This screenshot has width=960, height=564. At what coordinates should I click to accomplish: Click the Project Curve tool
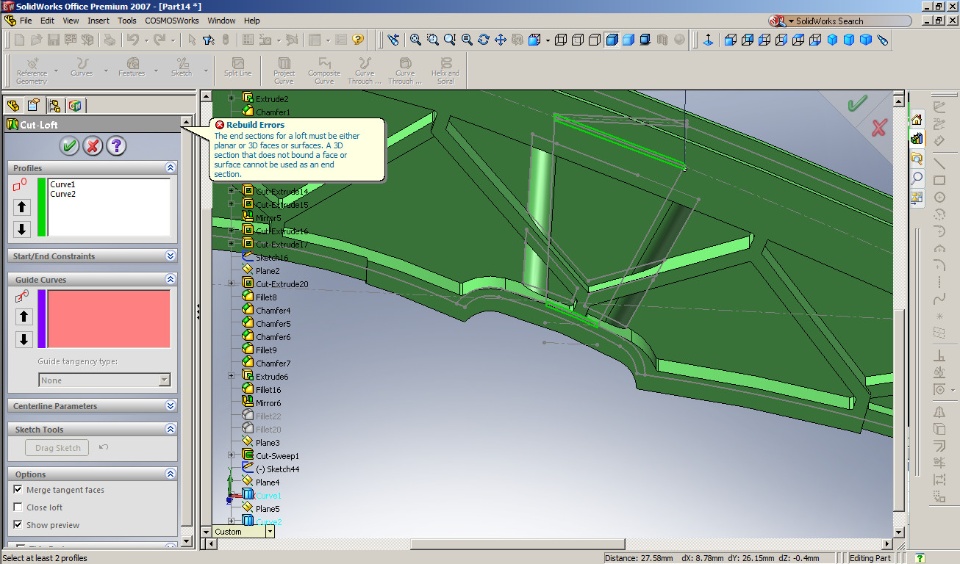click(283, 70)
